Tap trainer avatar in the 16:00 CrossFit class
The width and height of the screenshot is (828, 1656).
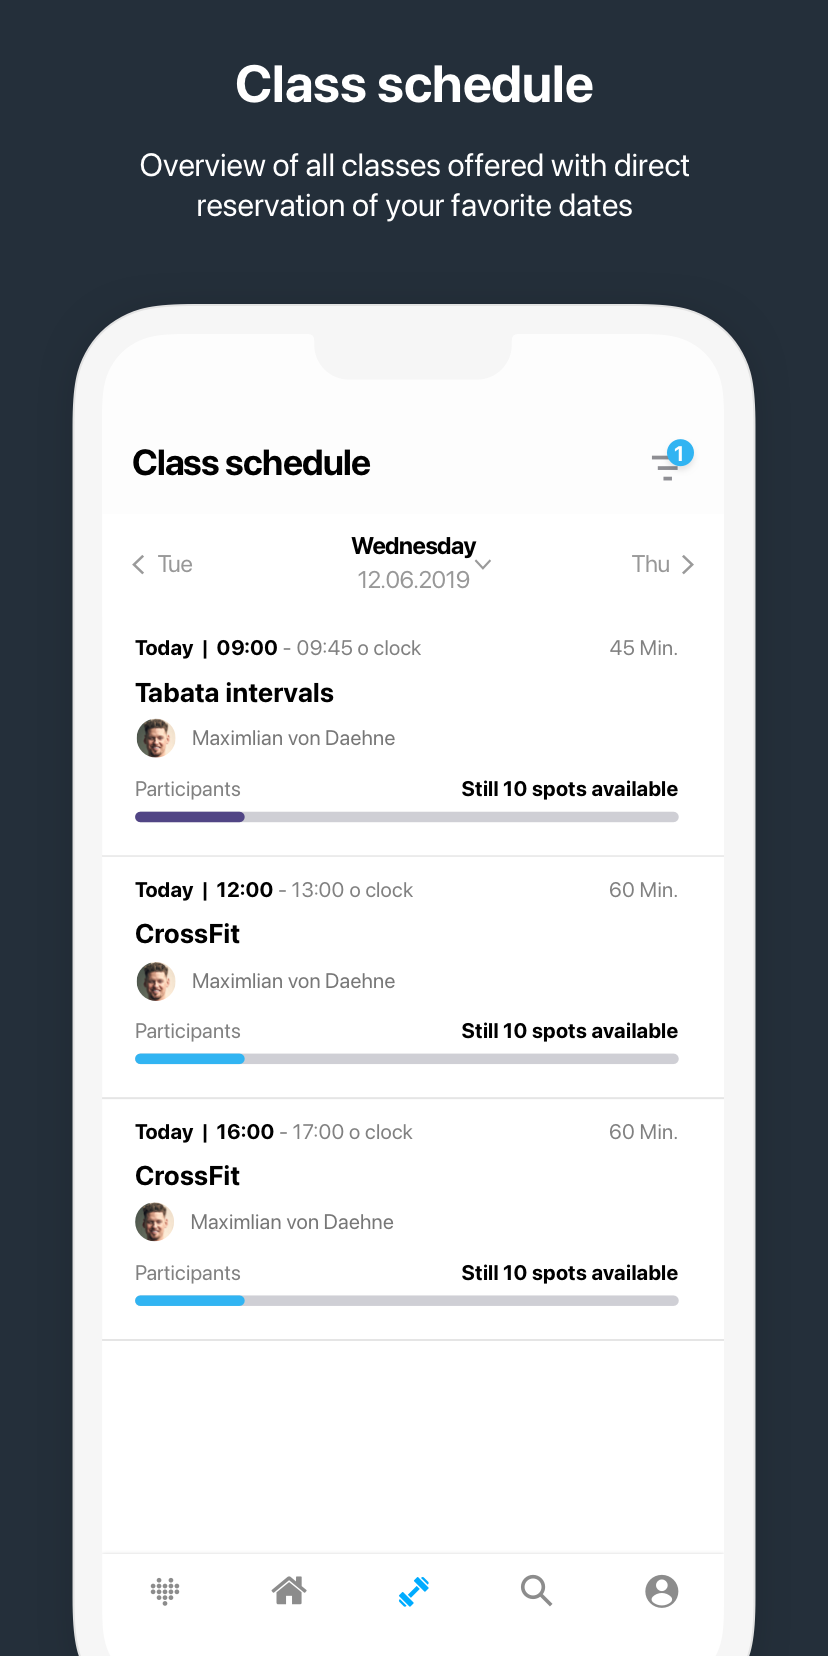155,1222
